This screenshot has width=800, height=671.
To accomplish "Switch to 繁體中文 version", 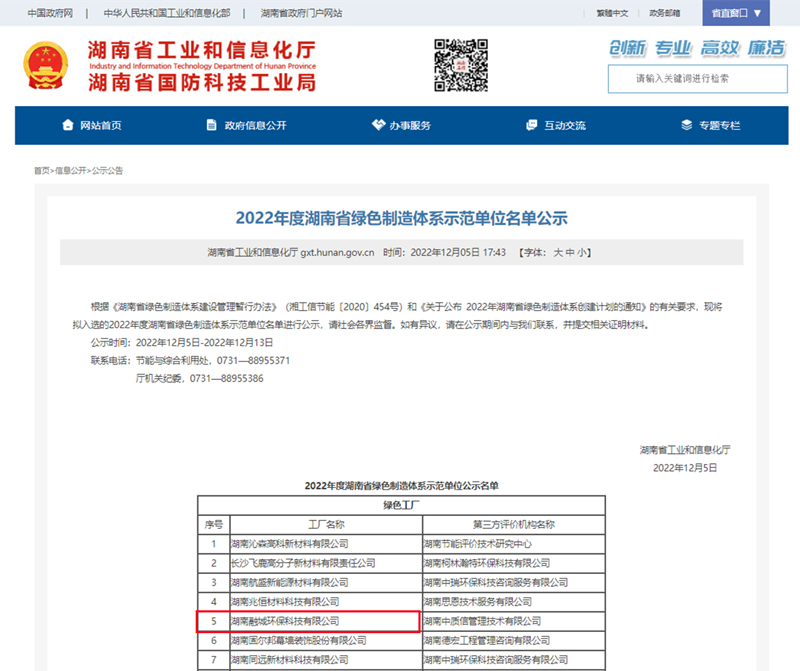I will [x=612, y=13].
